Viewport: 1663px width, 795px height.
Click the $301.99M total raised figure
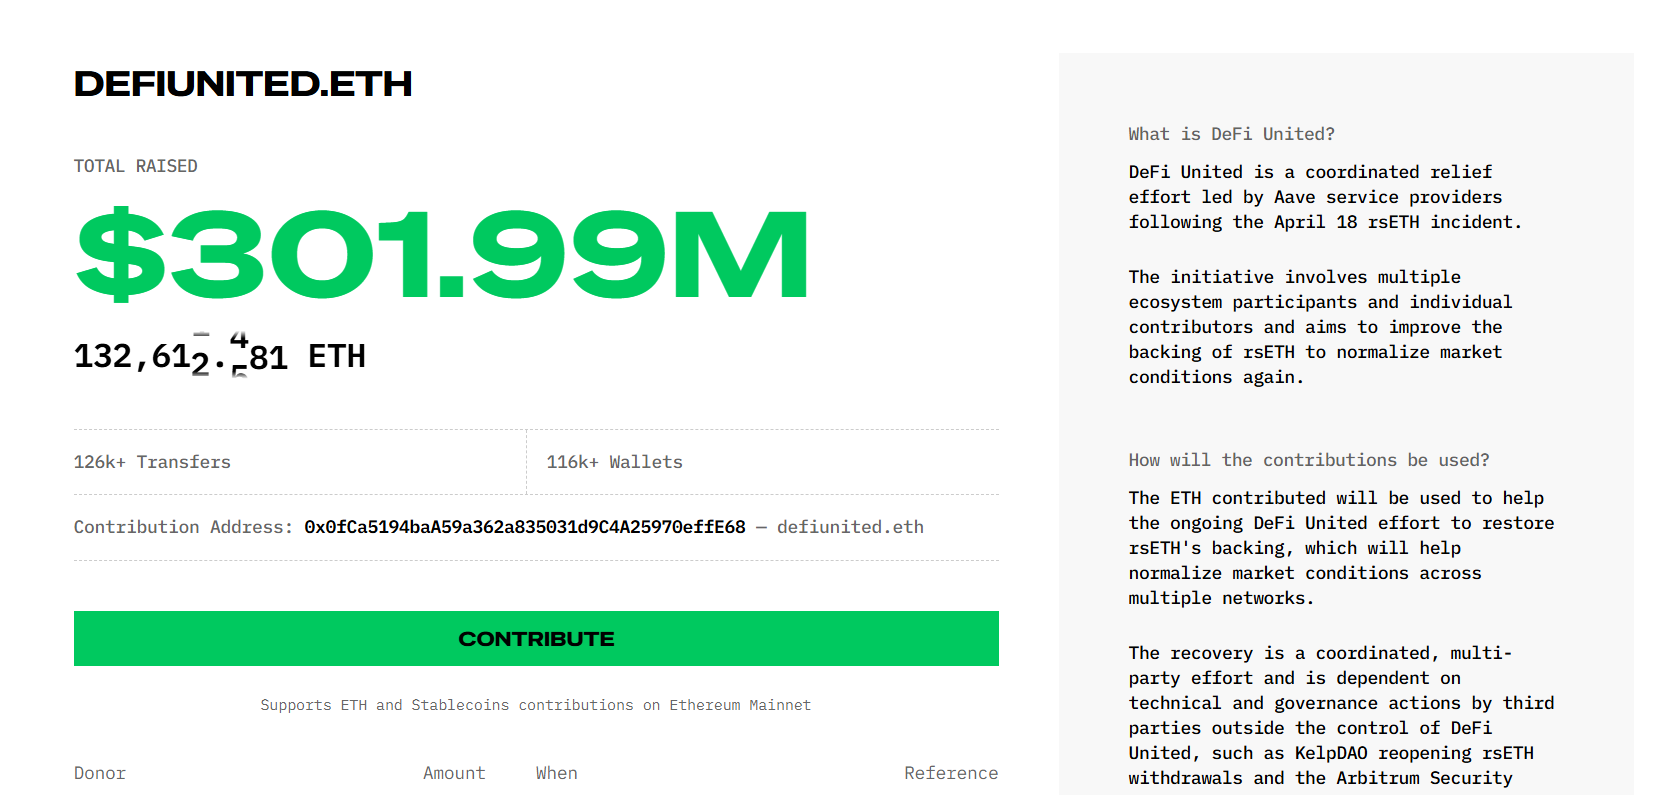[x=442, y=255]
